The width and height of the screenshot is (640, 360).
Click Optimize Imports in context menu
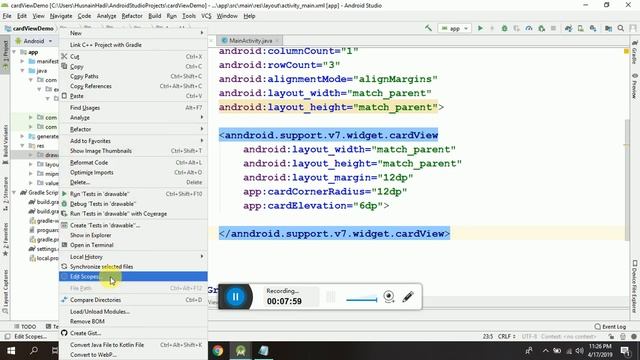[x=133, y=172]
